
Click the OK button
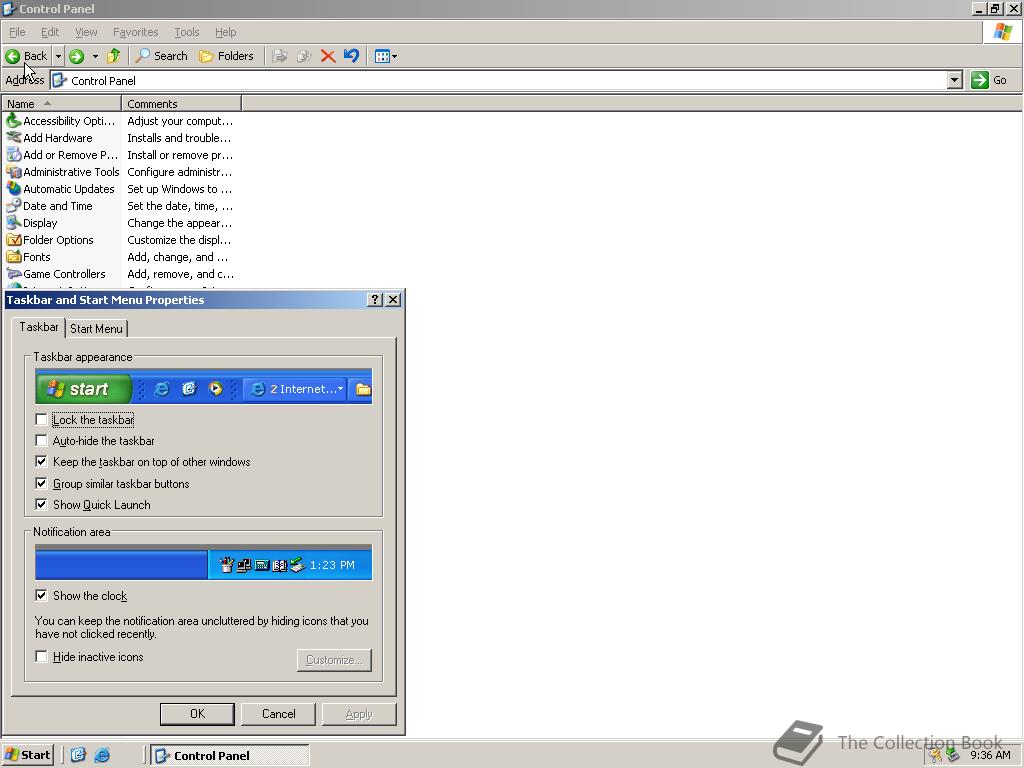(197, 714)
